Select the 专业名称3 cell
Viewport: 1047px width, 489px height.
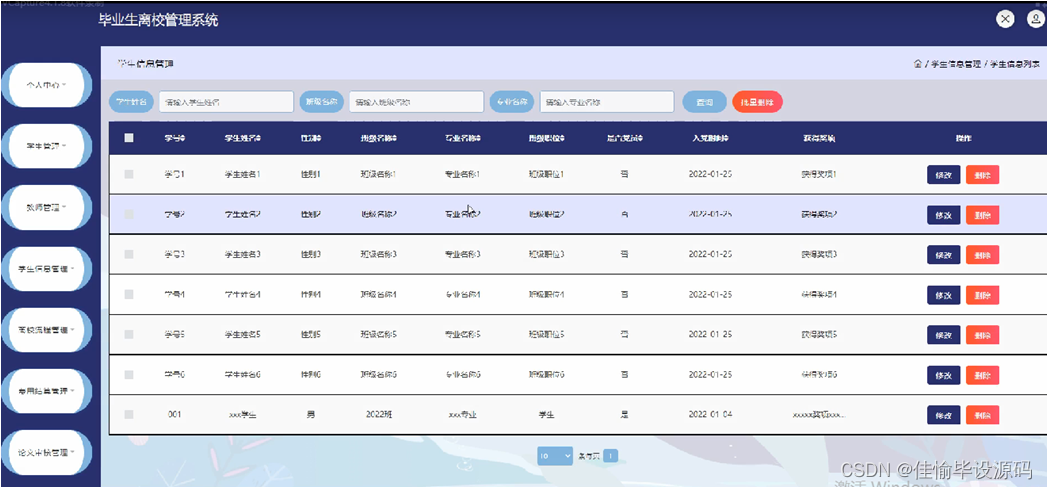(463, 255)
